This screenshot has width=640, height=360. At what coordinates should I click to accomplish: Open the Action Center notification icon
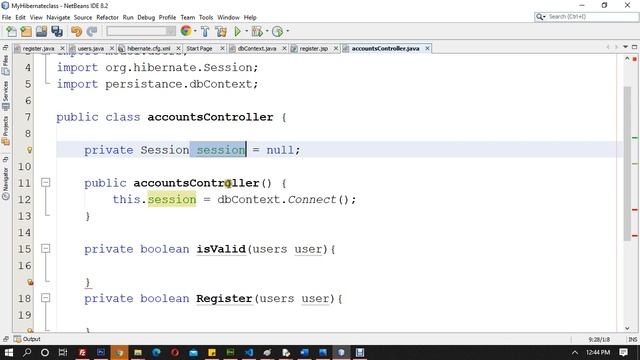coord(623,352)
